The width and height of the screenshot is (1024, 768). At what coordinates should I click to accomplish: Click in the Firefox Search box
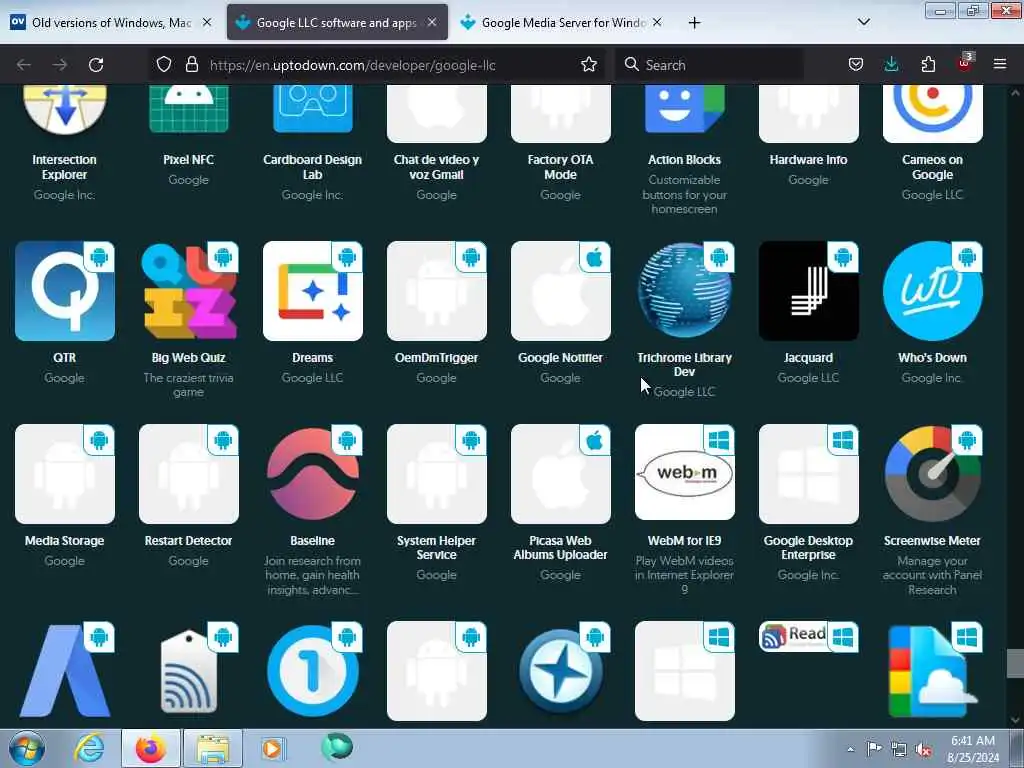point(710,65)
